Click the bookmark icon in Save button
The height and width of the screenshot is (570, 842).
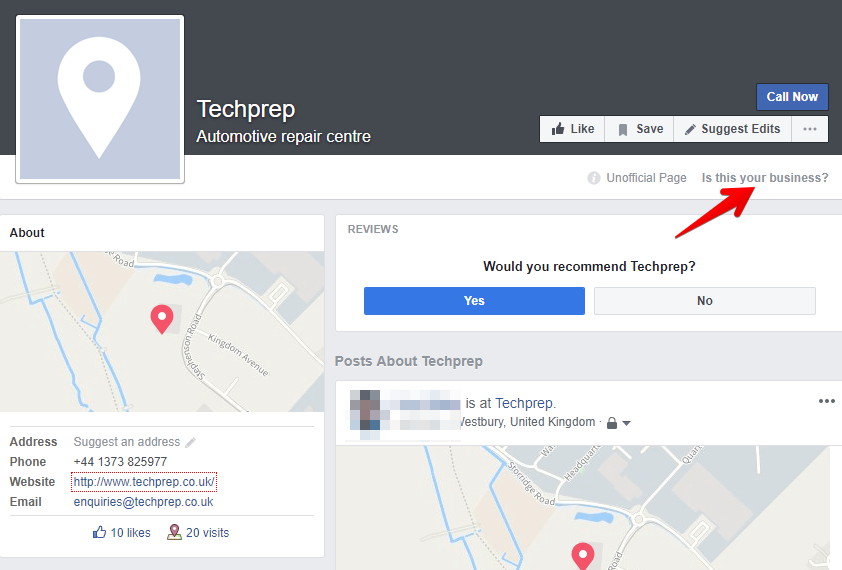[x=623, y=129]
